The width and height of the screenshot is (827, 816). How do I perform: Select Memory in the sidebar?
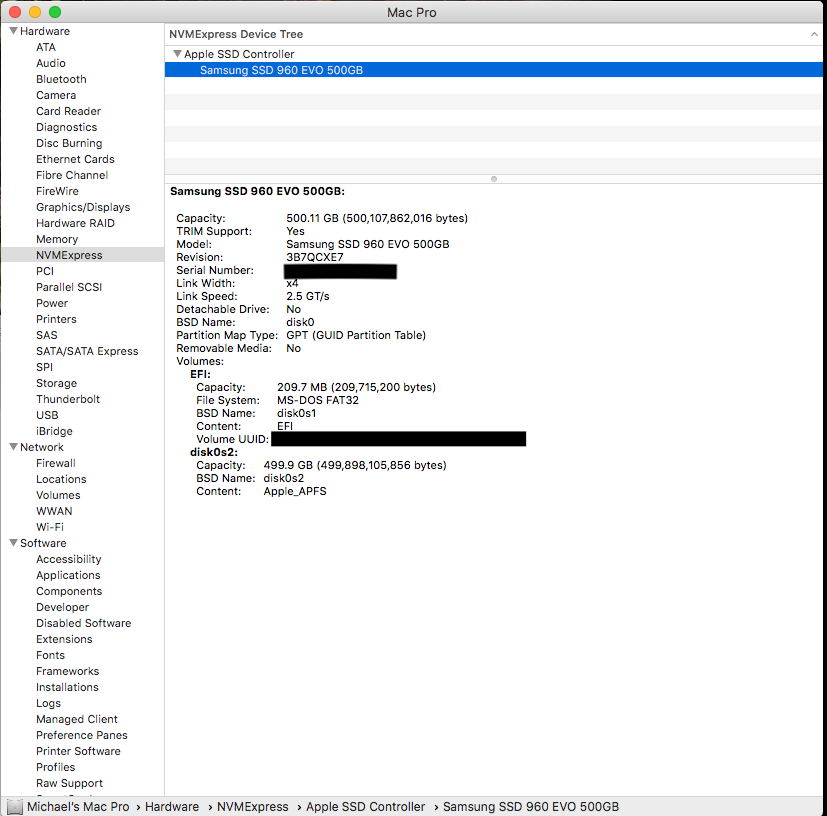[57, 239]
